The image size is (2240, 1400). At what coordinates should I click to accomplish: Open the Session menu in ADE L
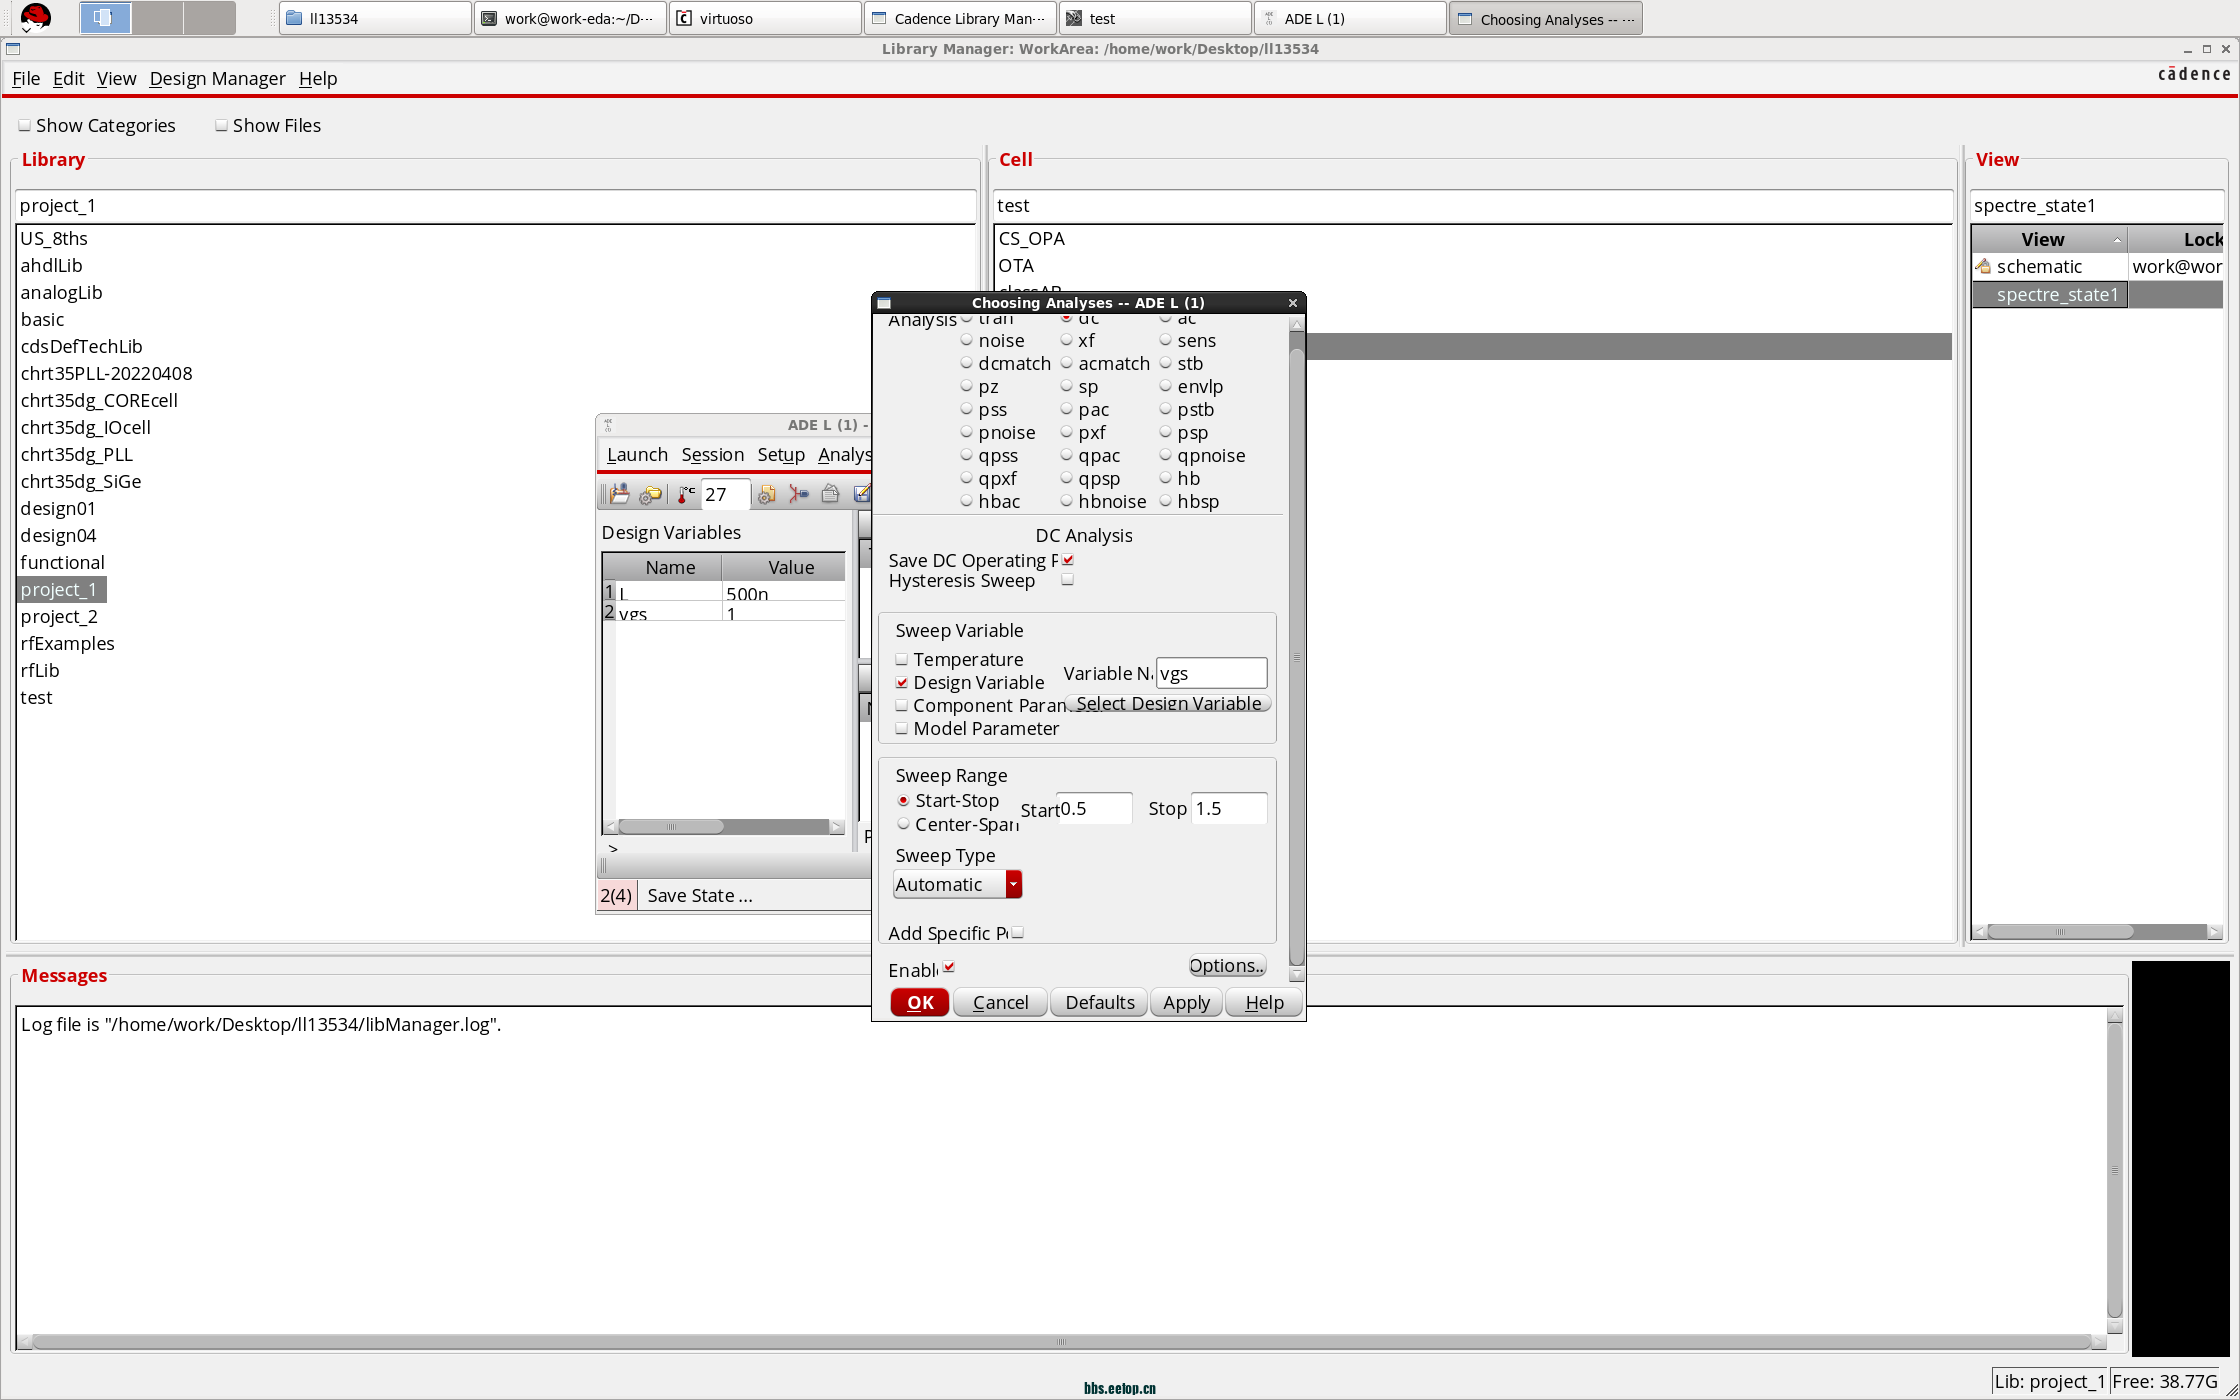coord(712,454)
